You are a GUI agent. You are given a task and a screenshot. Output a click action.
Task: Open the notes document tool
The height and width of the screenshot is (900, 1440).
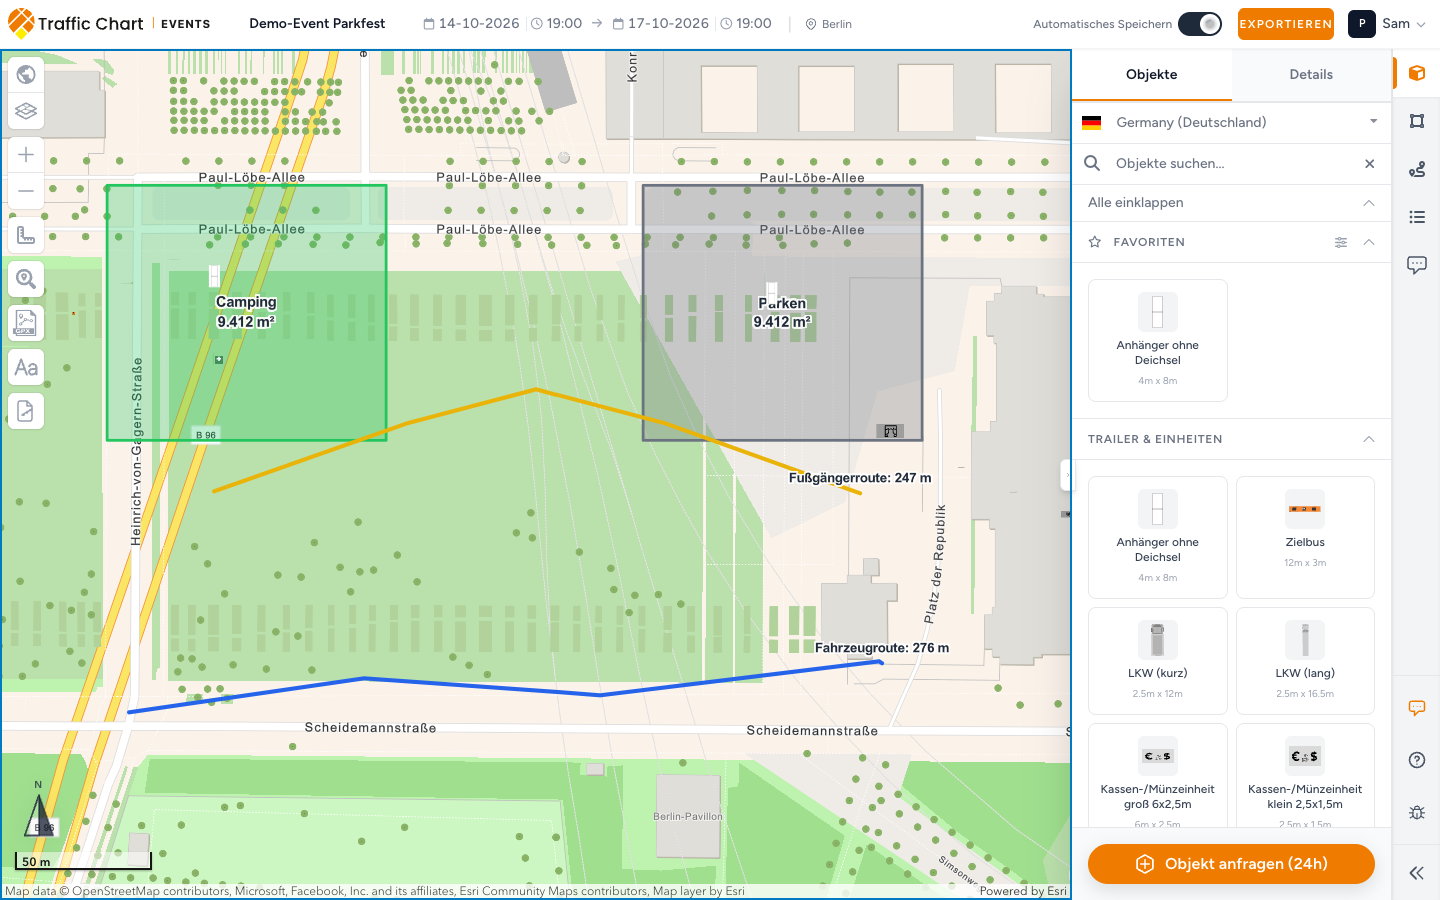pos(26,411)
